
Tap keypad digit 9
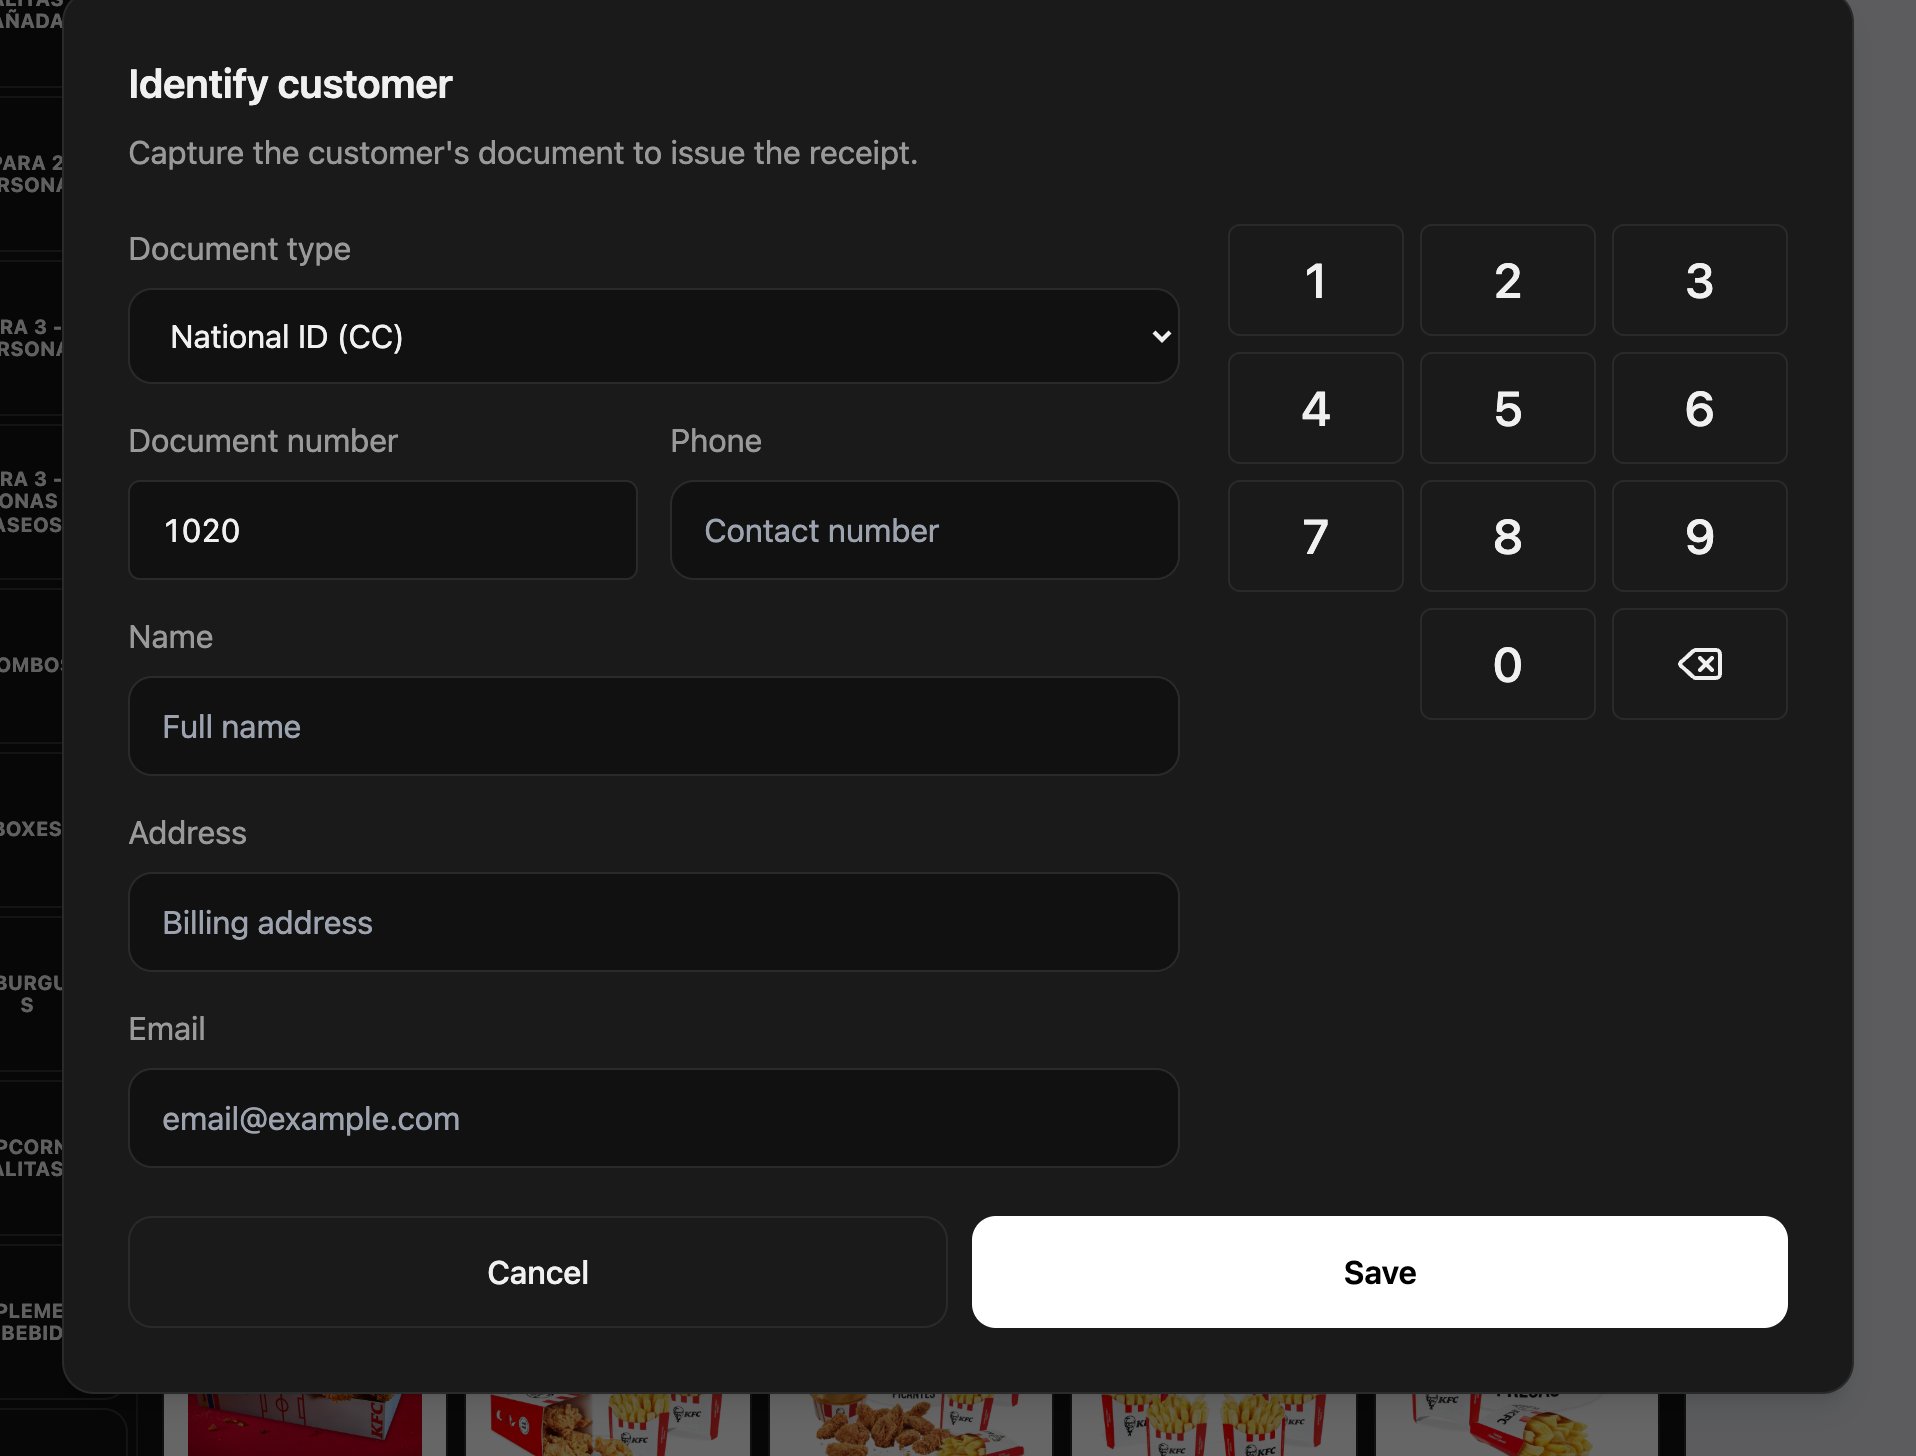[1699, 536]
